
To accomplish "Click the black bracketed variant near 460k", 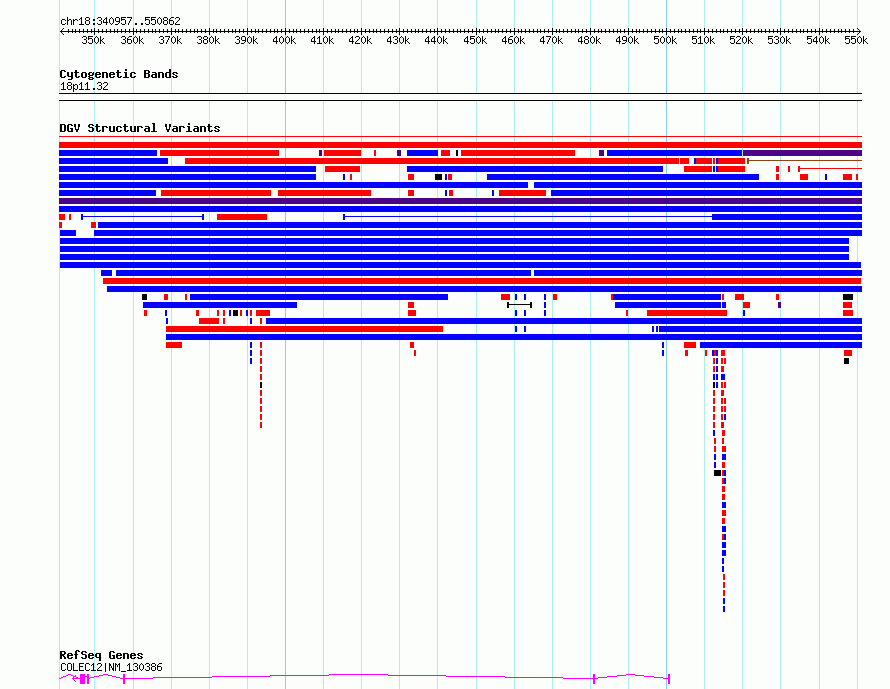I will [x=519, y=305].
